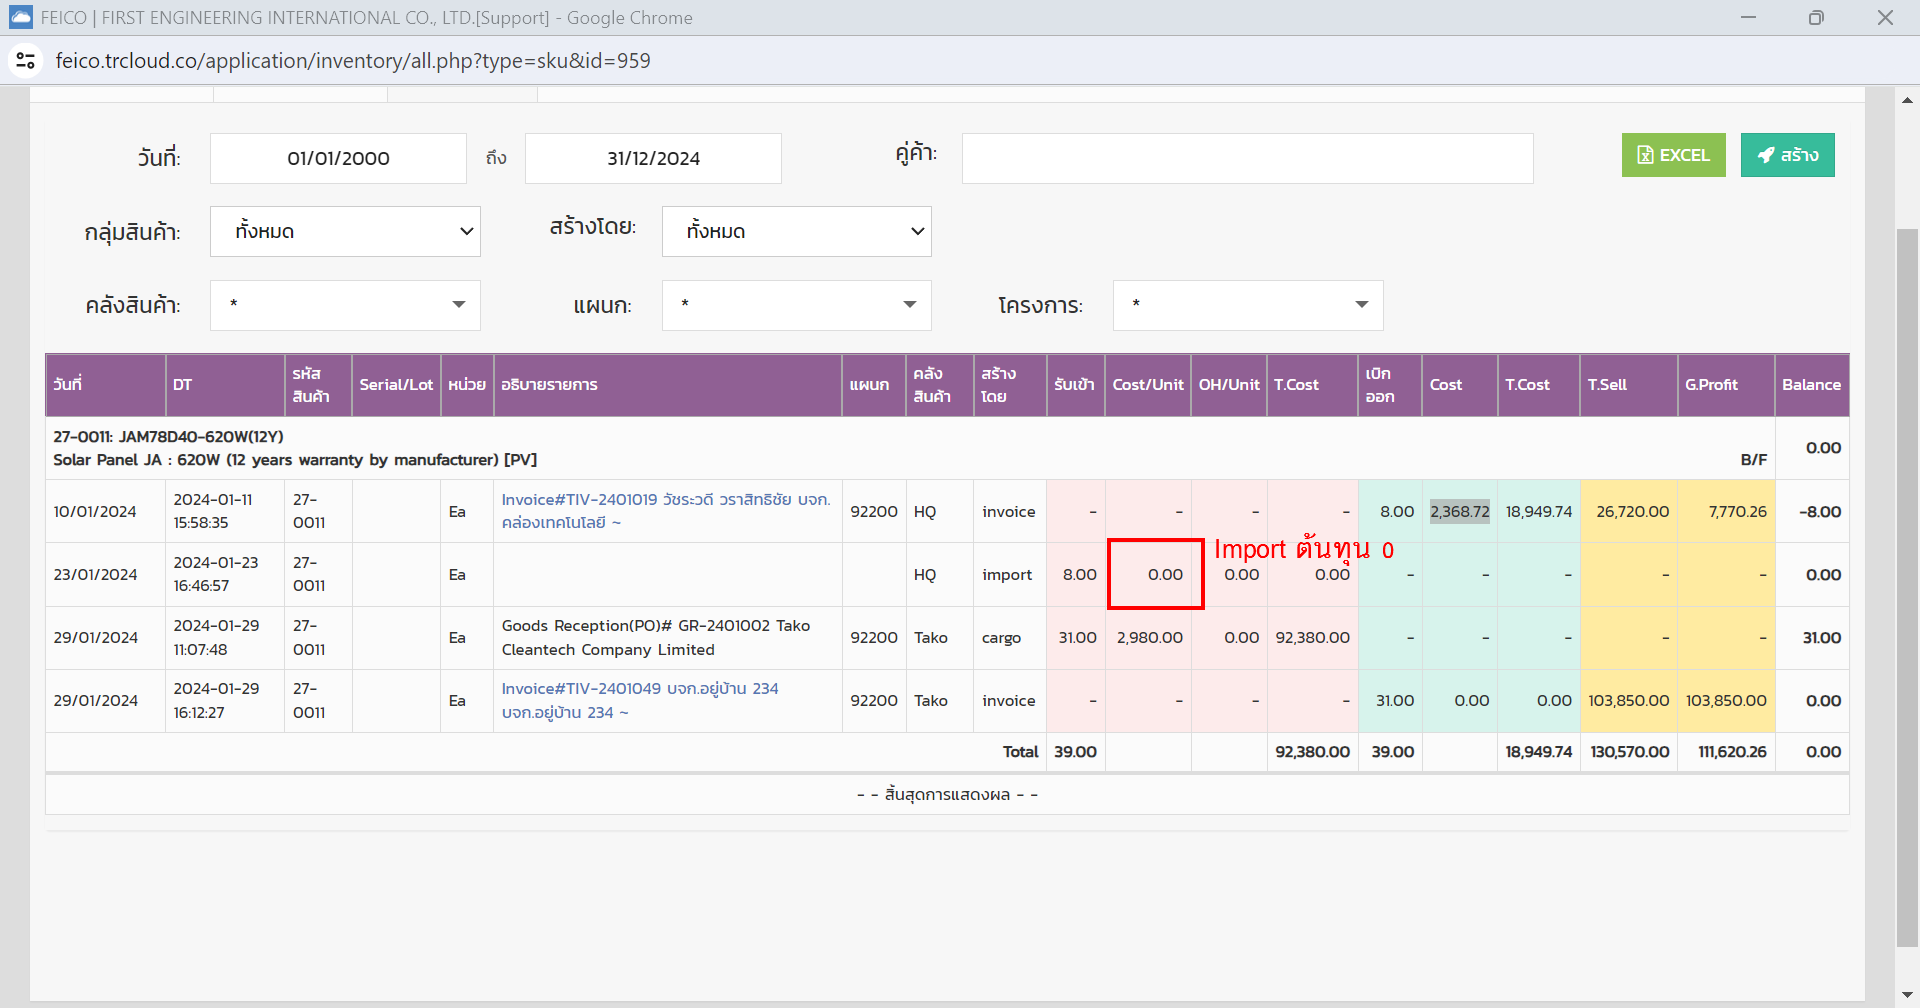
Task: Click the G.Profit value 7,770.26
Action: (1737, 512)
